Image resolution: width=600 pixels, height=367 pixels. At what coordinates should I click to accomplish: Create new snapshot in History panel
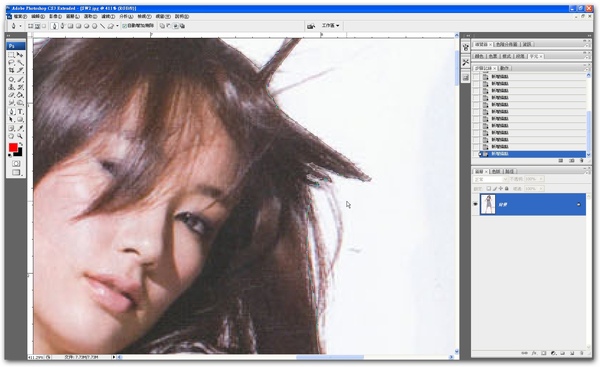[x=571, y=161]
